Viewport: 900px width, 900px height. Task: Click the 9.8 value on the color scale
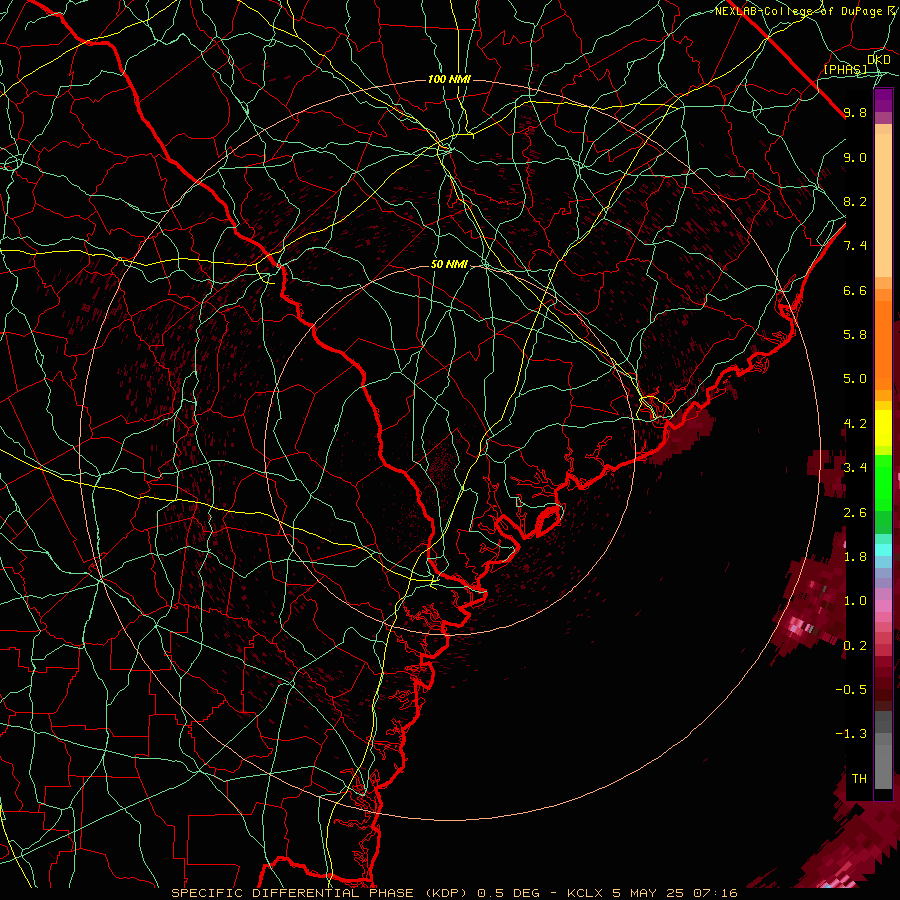[x=855, y=112]
